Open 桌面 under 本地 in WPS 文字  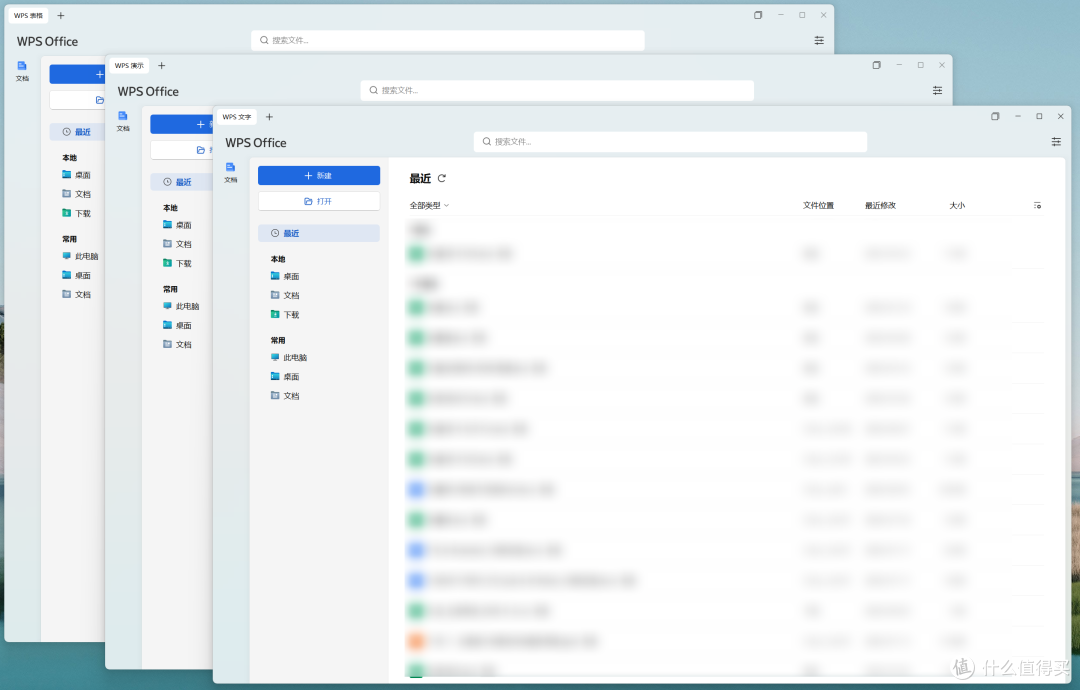pyautogui.click(x=285, y=276)
